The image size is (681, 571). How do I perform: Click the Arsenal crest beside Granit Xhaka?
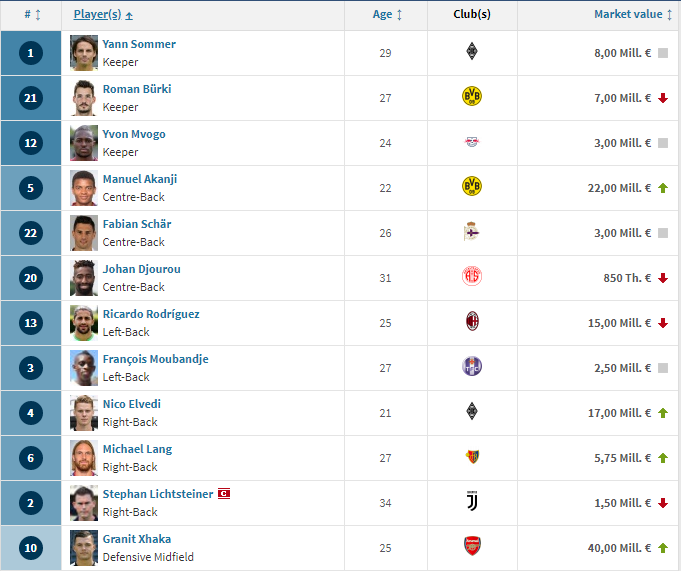472,546
